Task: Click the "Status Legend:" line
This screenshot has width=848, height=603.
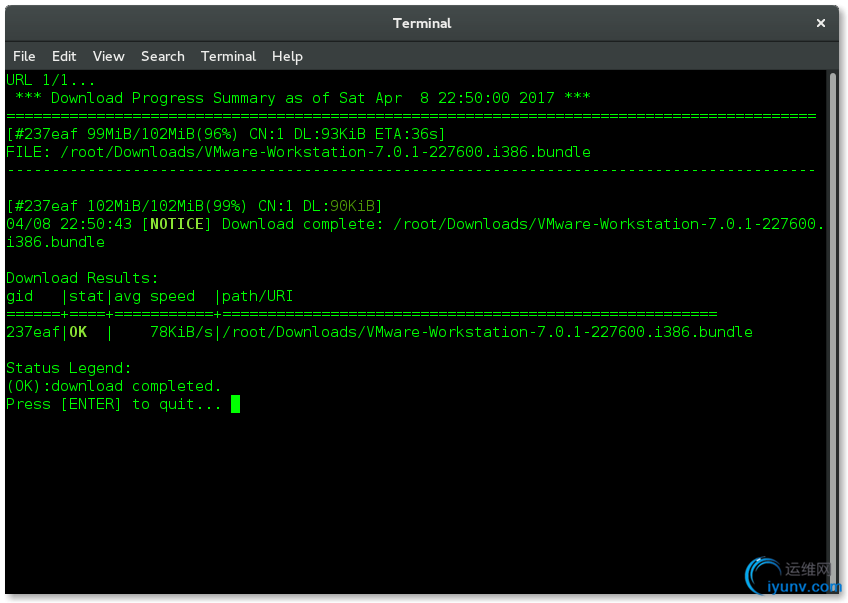Action: pyautogui.click(x=69, y=368)
